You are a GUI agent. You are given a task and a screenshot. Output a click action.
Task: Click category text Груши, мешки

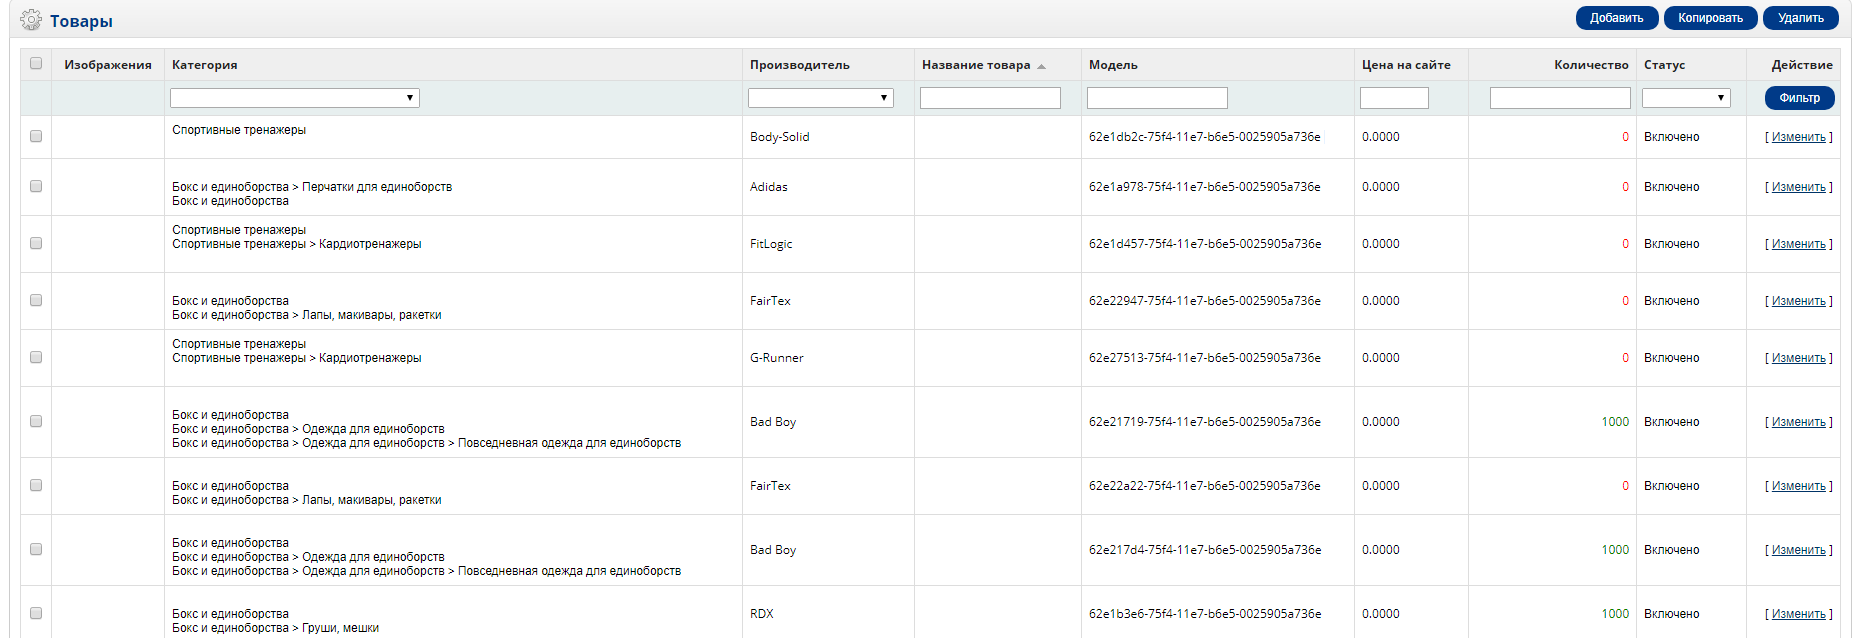pos(340,628)
